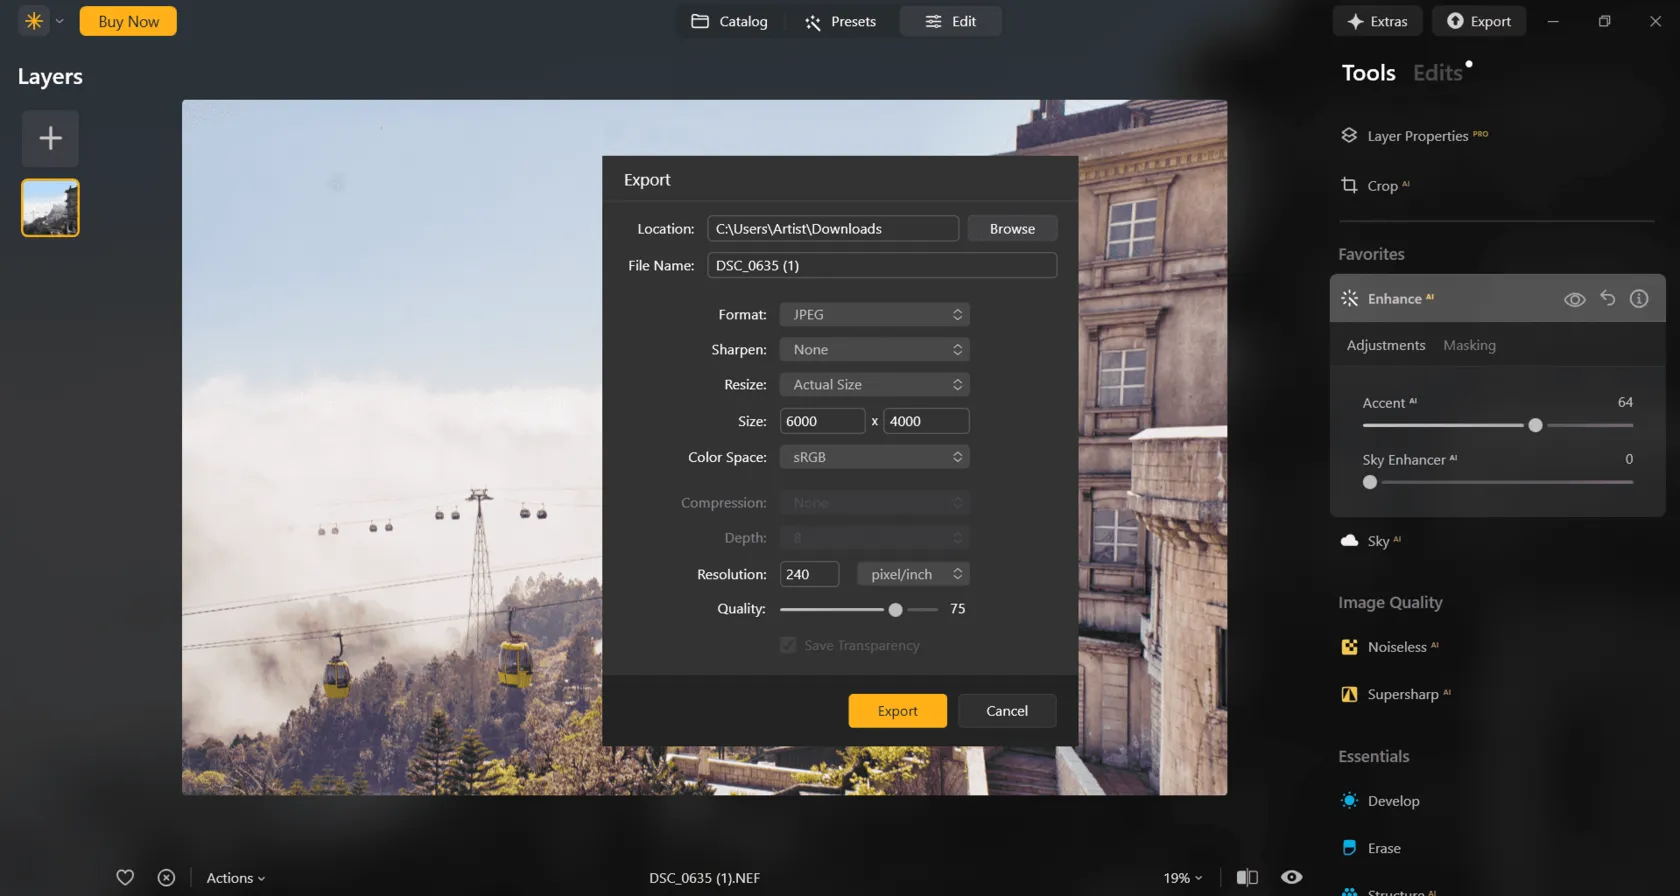
Task: Expand the Color Space sRGB dropdown
Action: (x=874, y=457)
